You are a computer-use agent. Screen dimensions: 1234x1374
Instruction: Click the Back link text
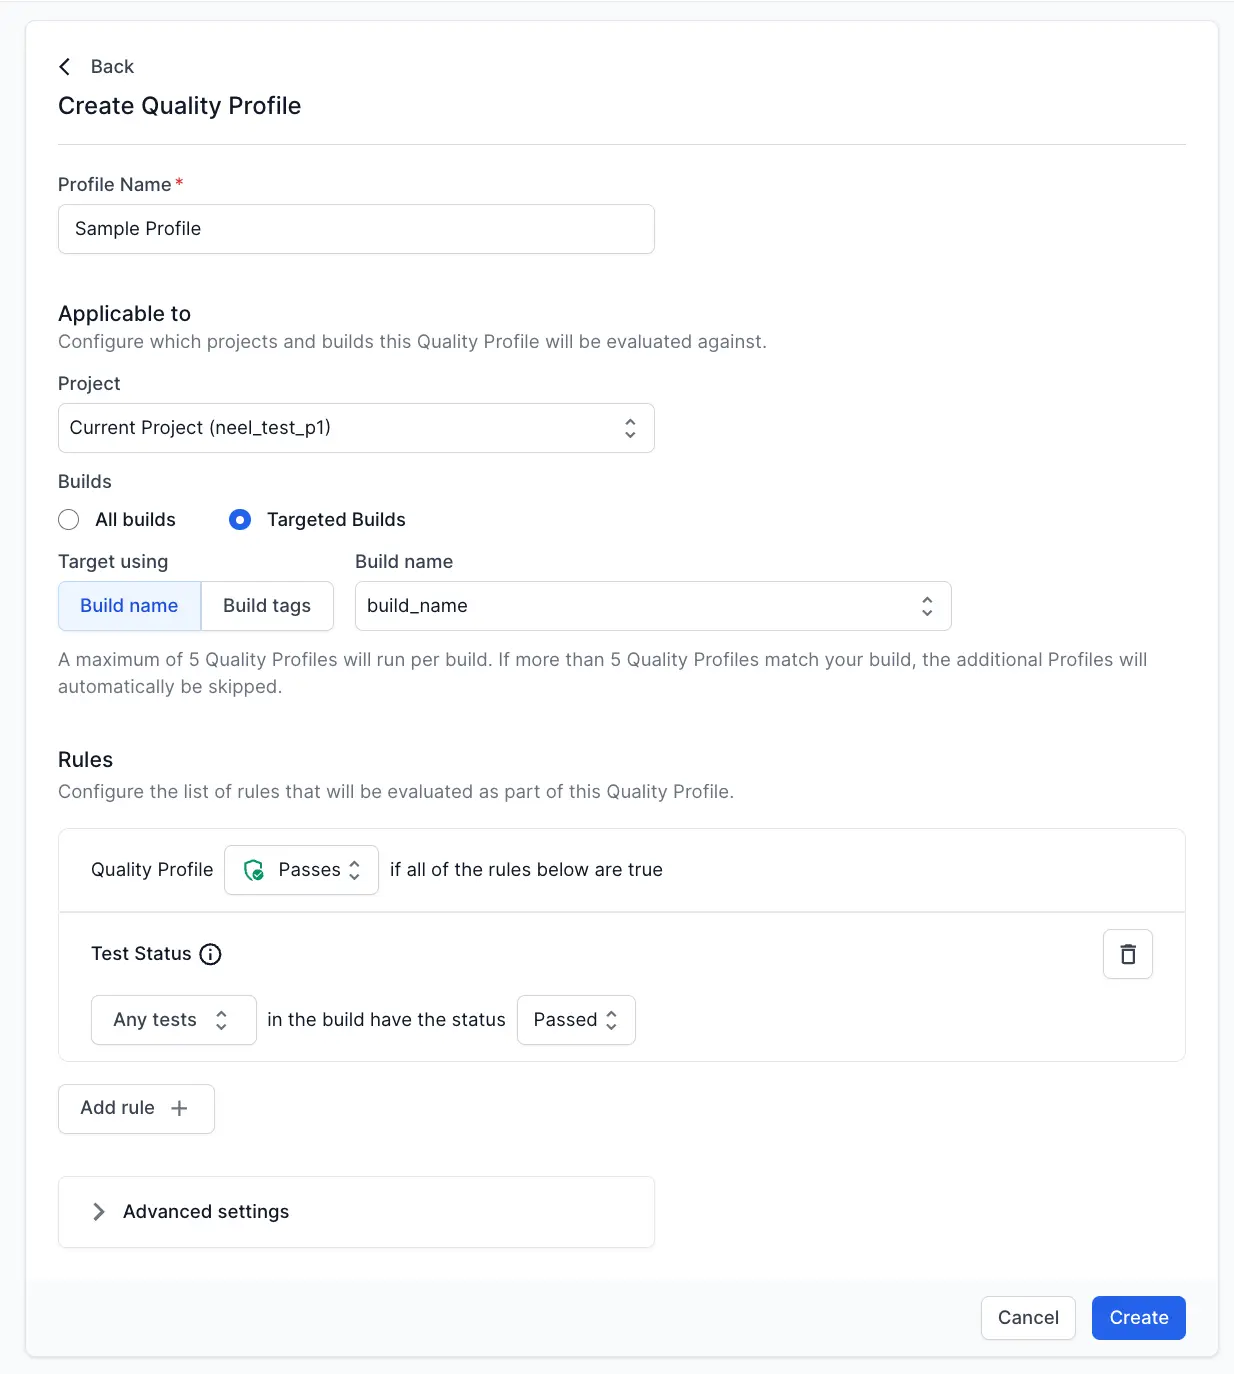point(112,67)
